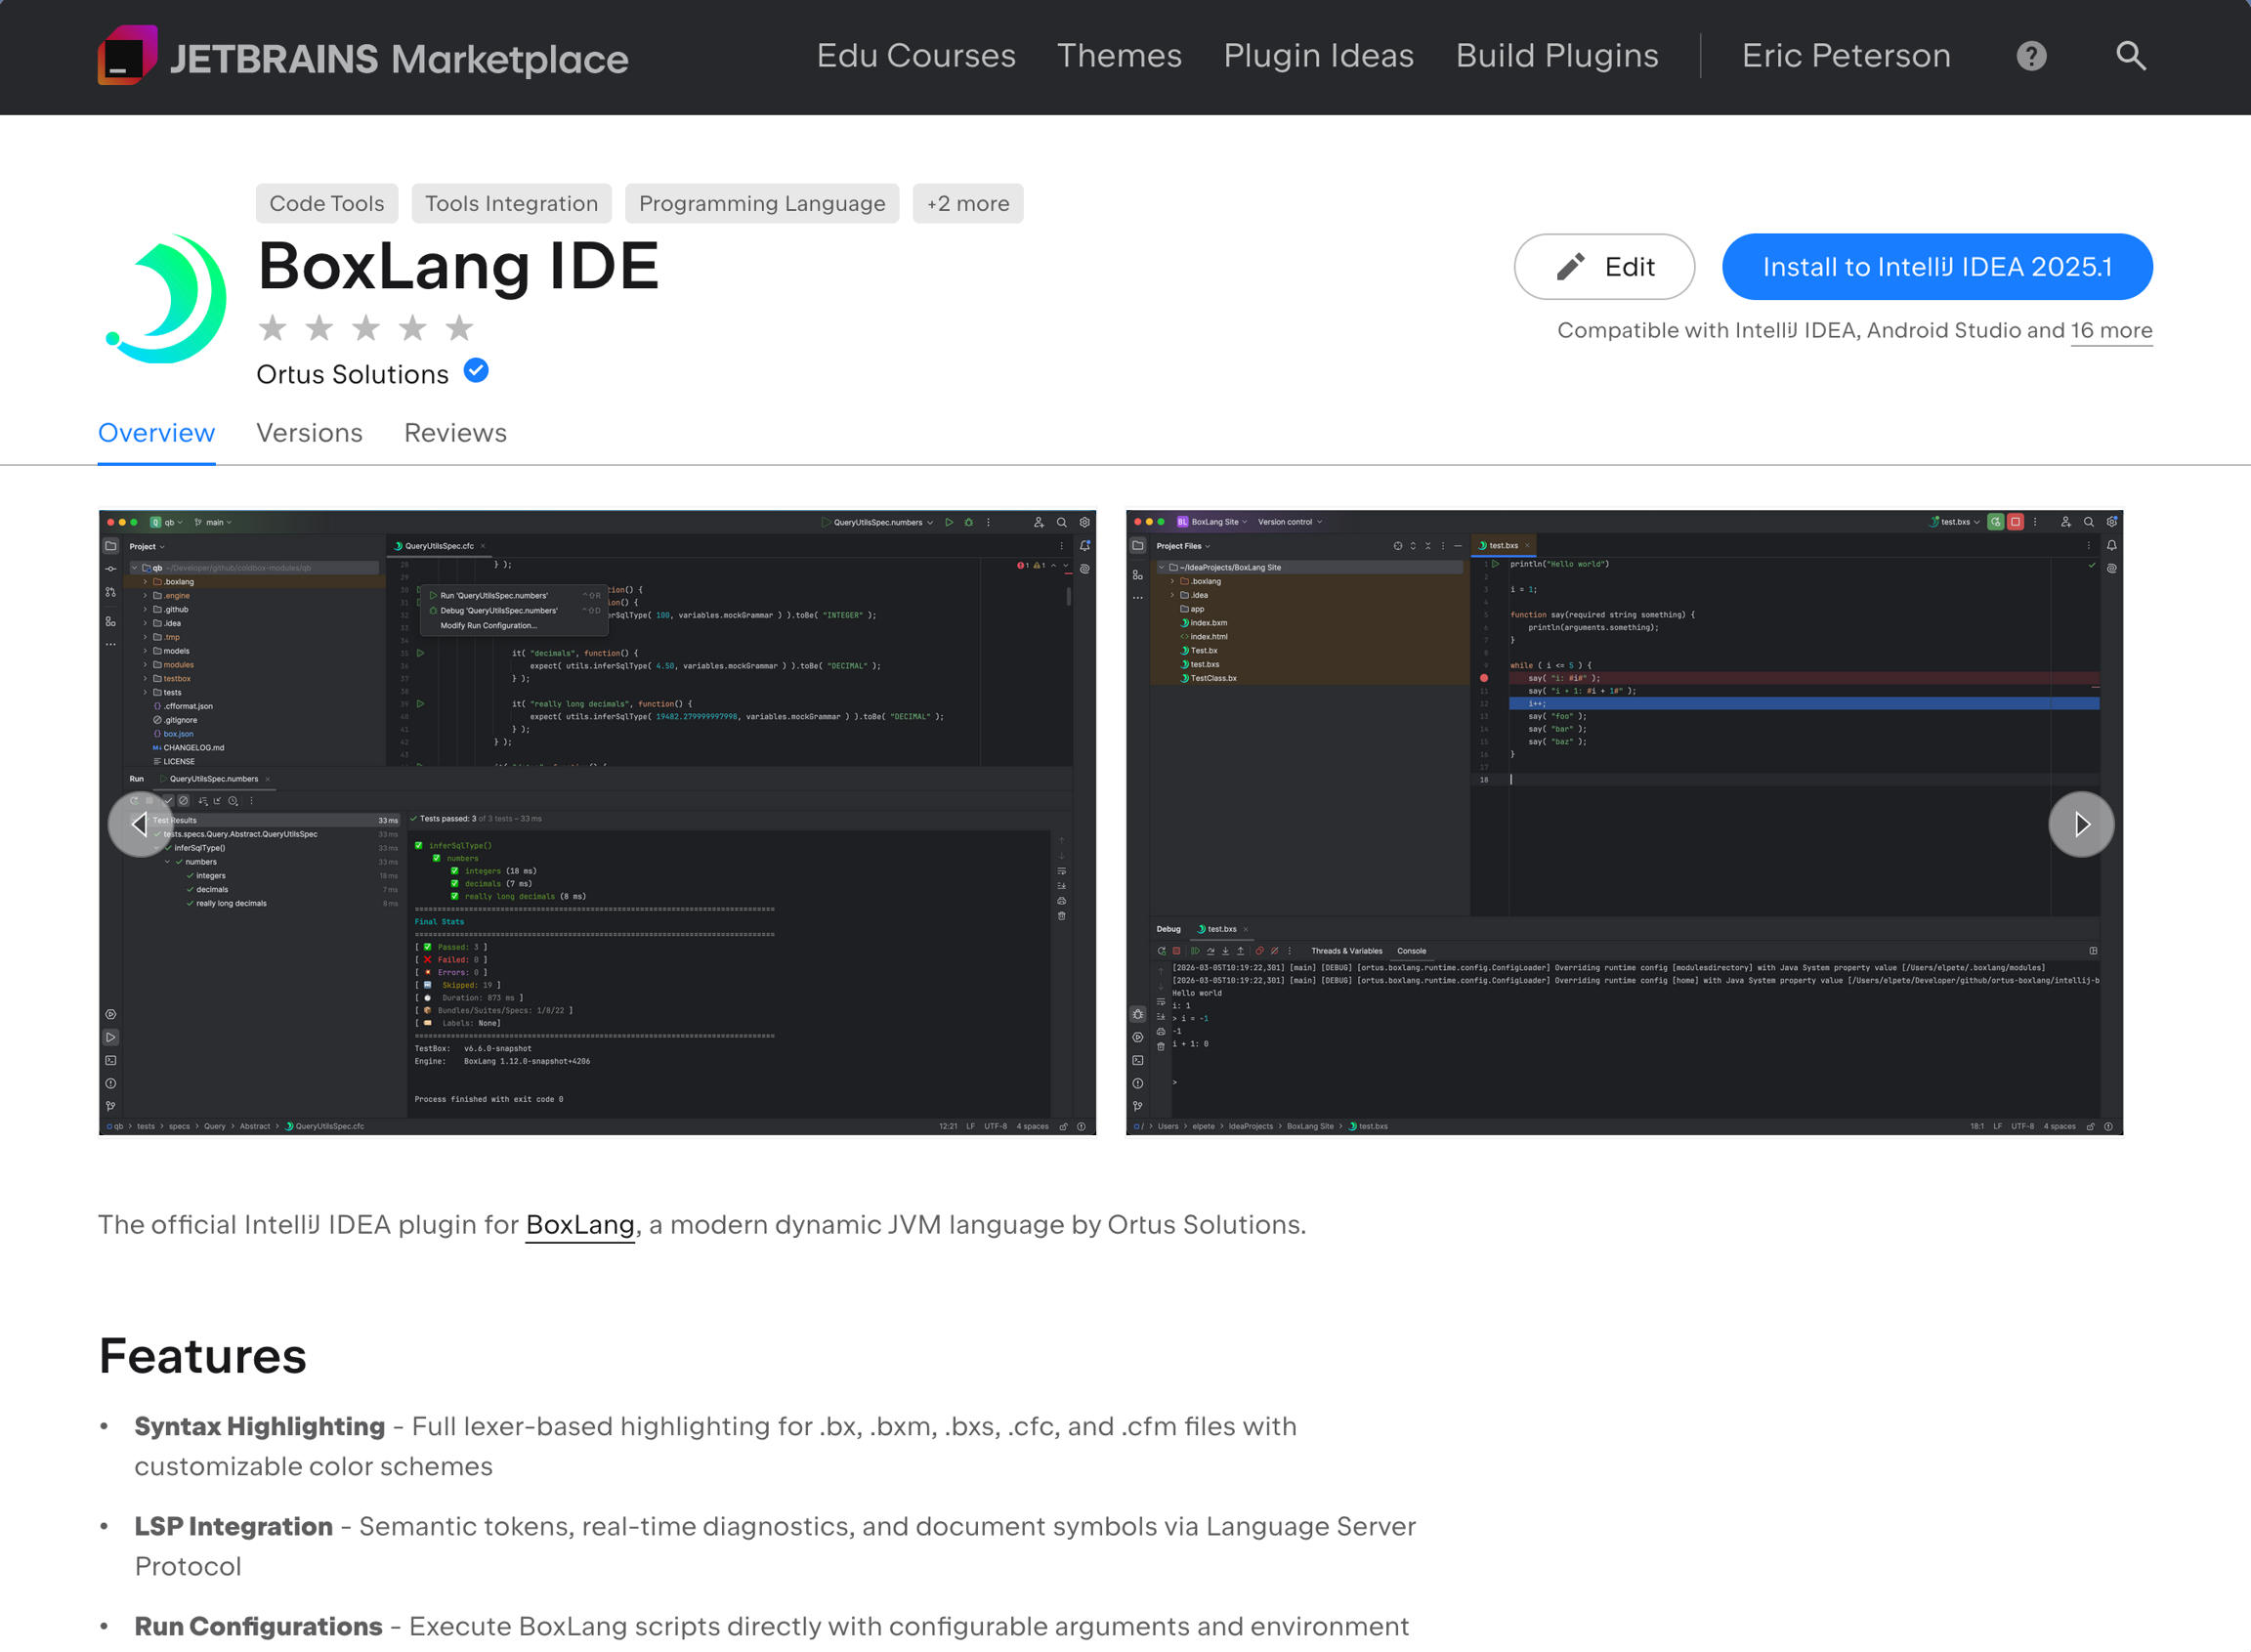2251x1652 pixels.
Task: Give the plugin a five-star rating
Action: click(459, 327)
